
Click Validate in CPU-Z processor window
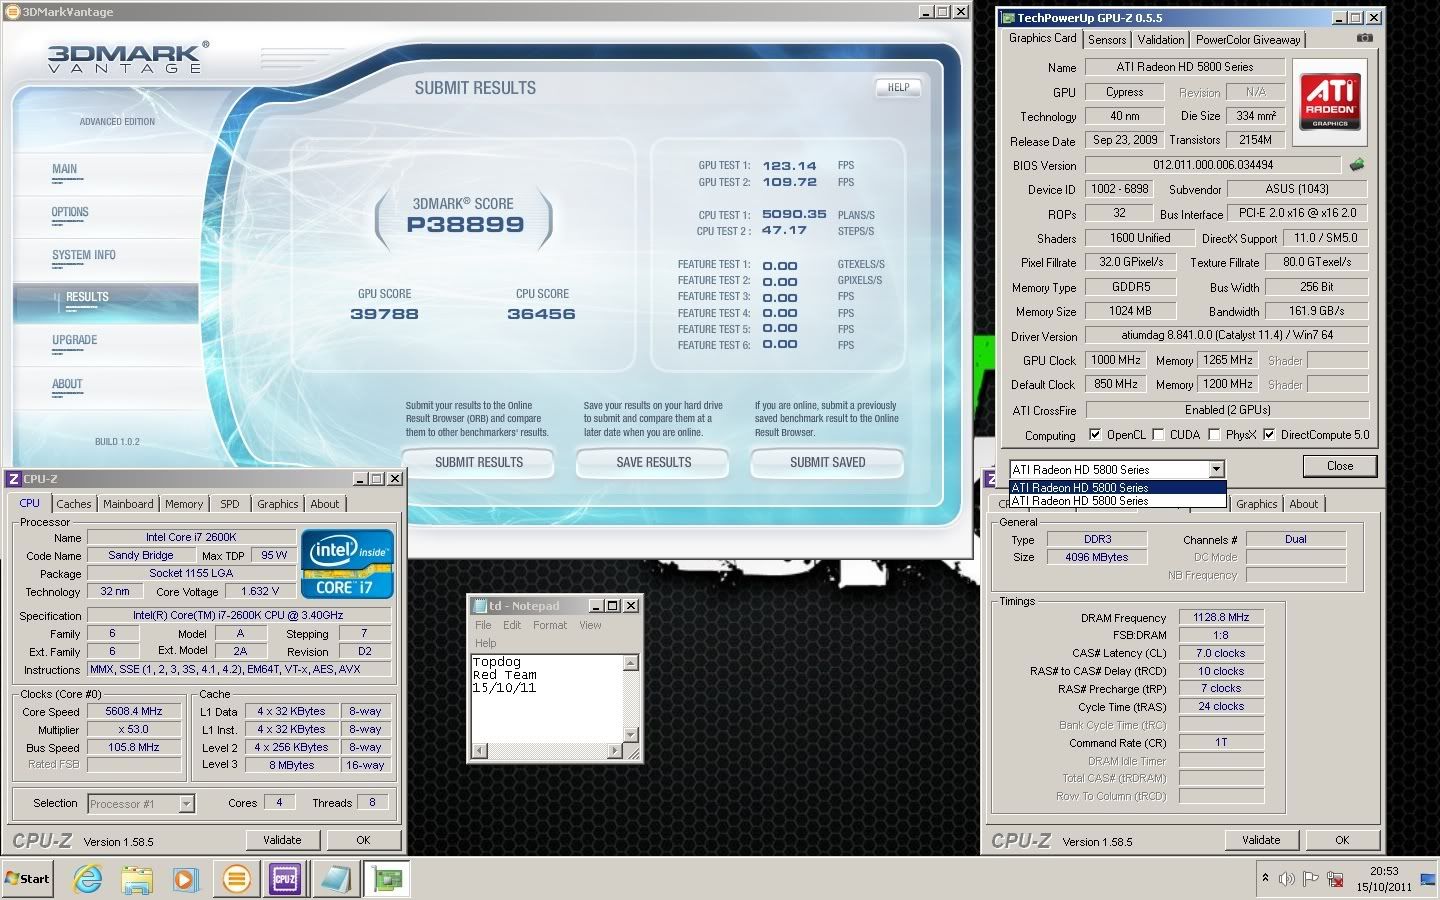pos(282,840)
